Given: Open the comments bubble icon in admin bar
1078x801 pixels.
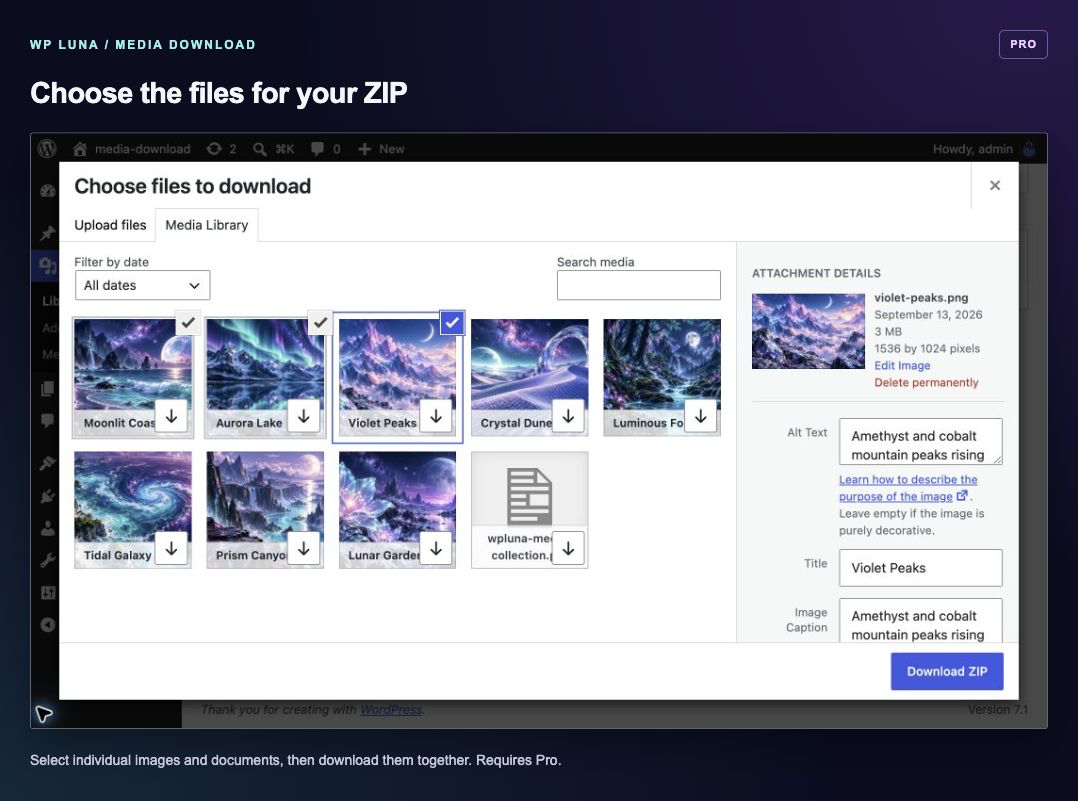Looking at the screenshot, I should pyautogui.click(x=317, y=149).
